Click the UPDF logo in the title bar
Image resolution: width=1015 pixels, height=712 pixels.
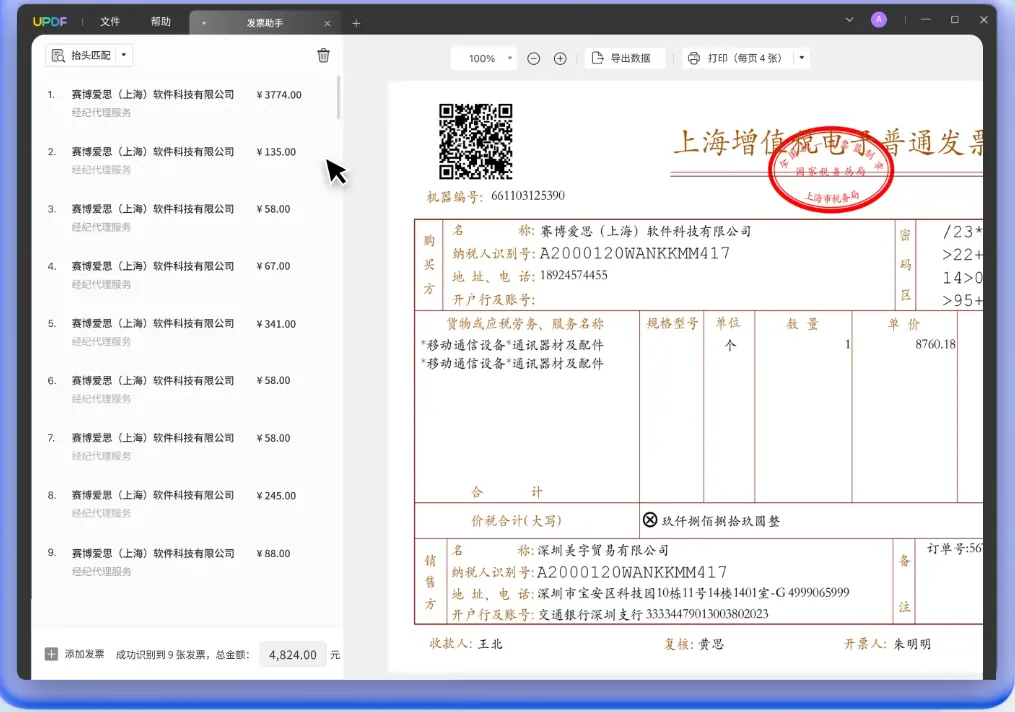(x=50, y=21)
